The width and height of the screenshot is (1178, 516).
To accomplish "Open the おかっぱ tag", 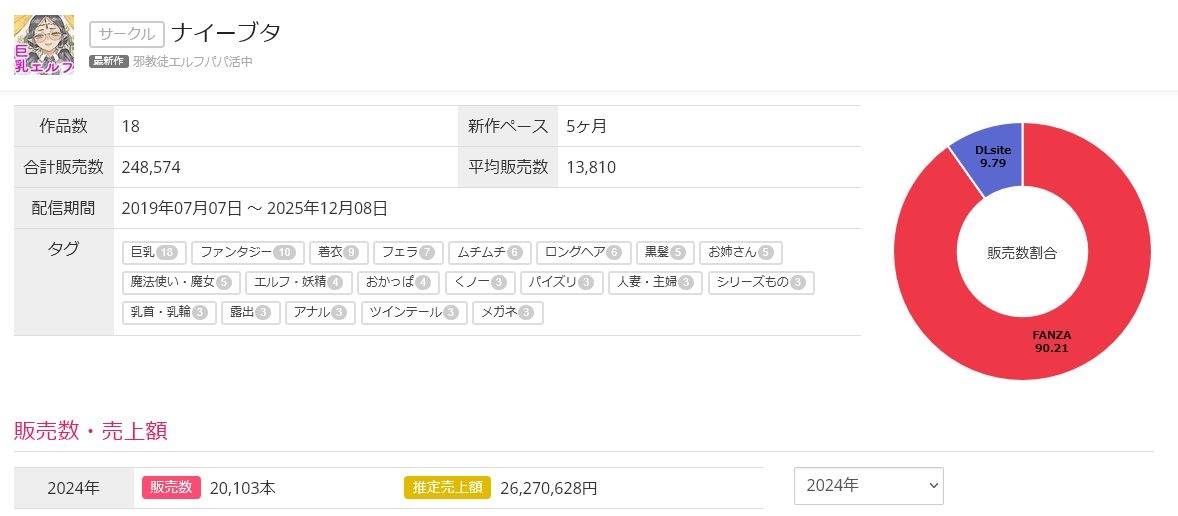I will click(397, 283).
